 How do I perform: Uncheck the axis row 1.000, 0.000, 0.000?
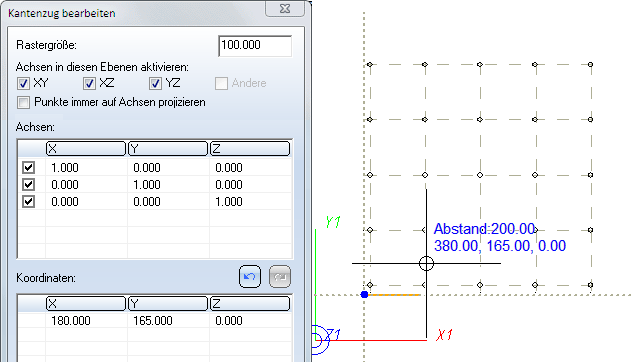[x=28, y=167]
